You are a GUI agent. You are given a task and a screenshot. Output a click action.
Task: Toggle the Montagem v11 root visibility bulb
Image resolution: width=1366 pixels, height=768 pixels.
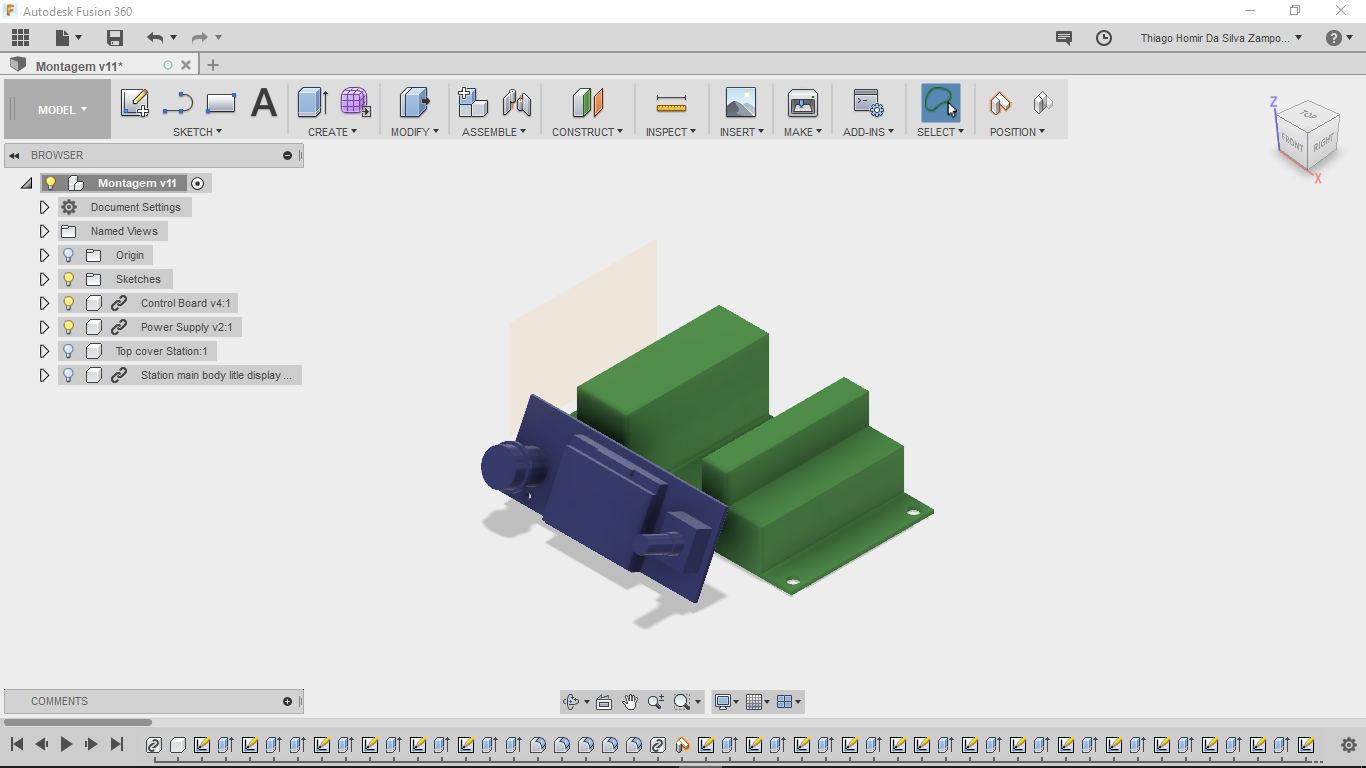pos(50,183)
